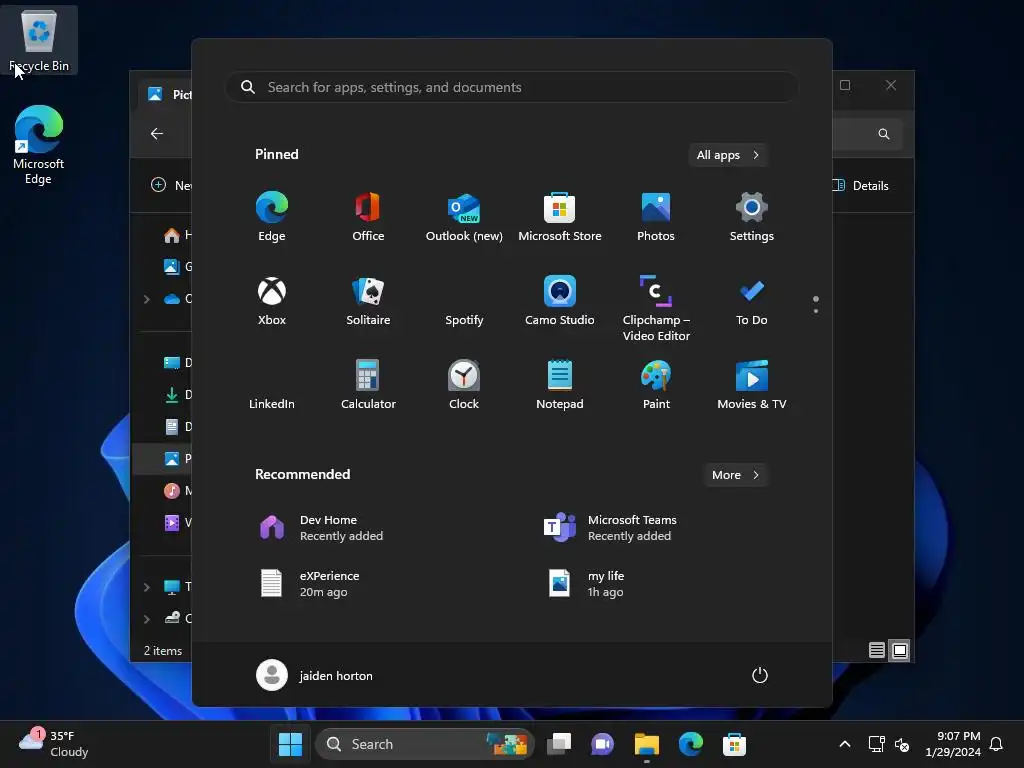The height and width of the screenshot is (768, 1024).
Task: Launch the Paint app
Action: 656,385
